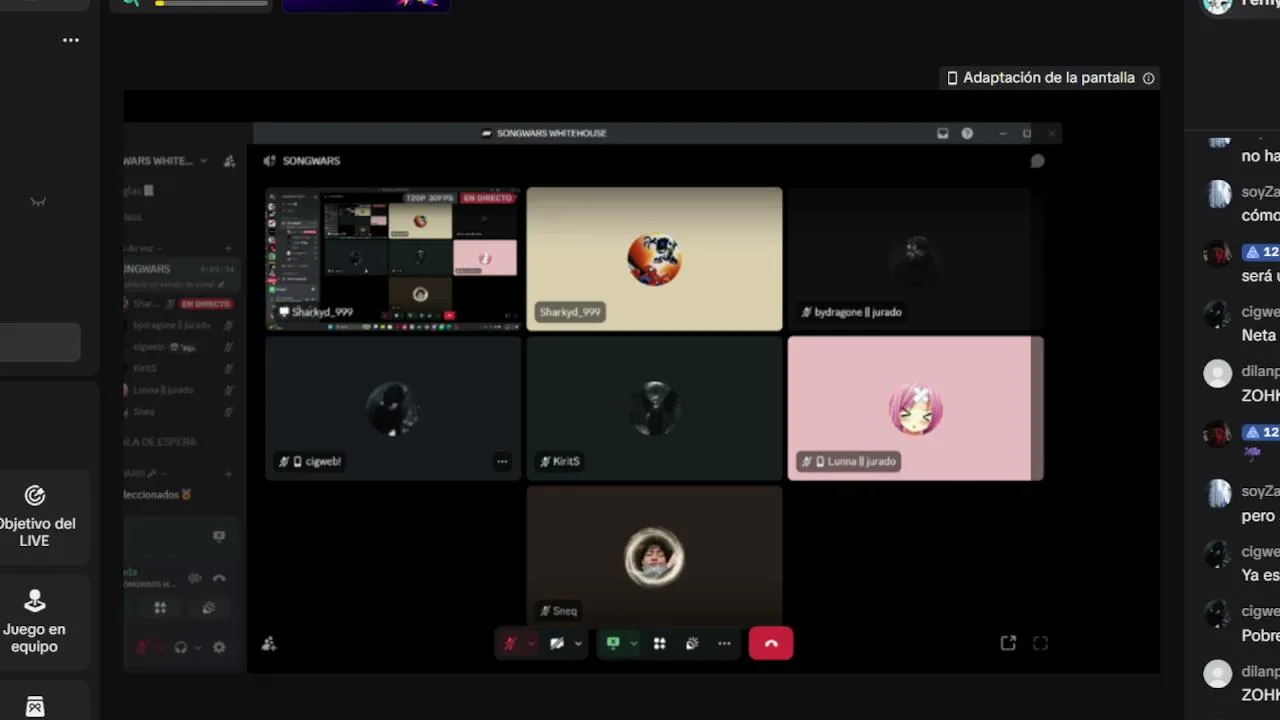The width and height of the screenshot is (1280, 720).
Task: Select Sneq in sidebar member list
Action: click(180, 412)
